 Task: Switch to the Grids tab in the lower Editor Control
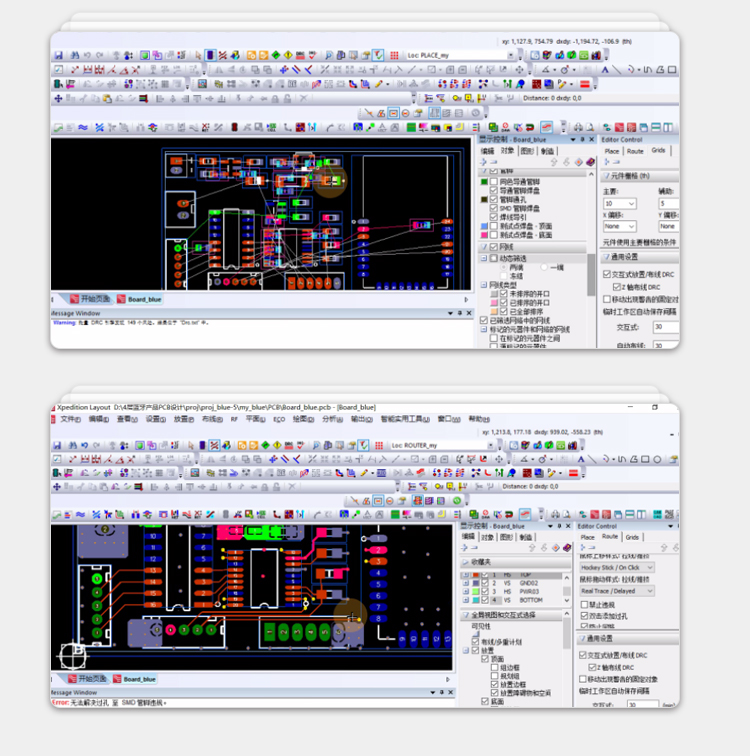[x=632, y=537]
